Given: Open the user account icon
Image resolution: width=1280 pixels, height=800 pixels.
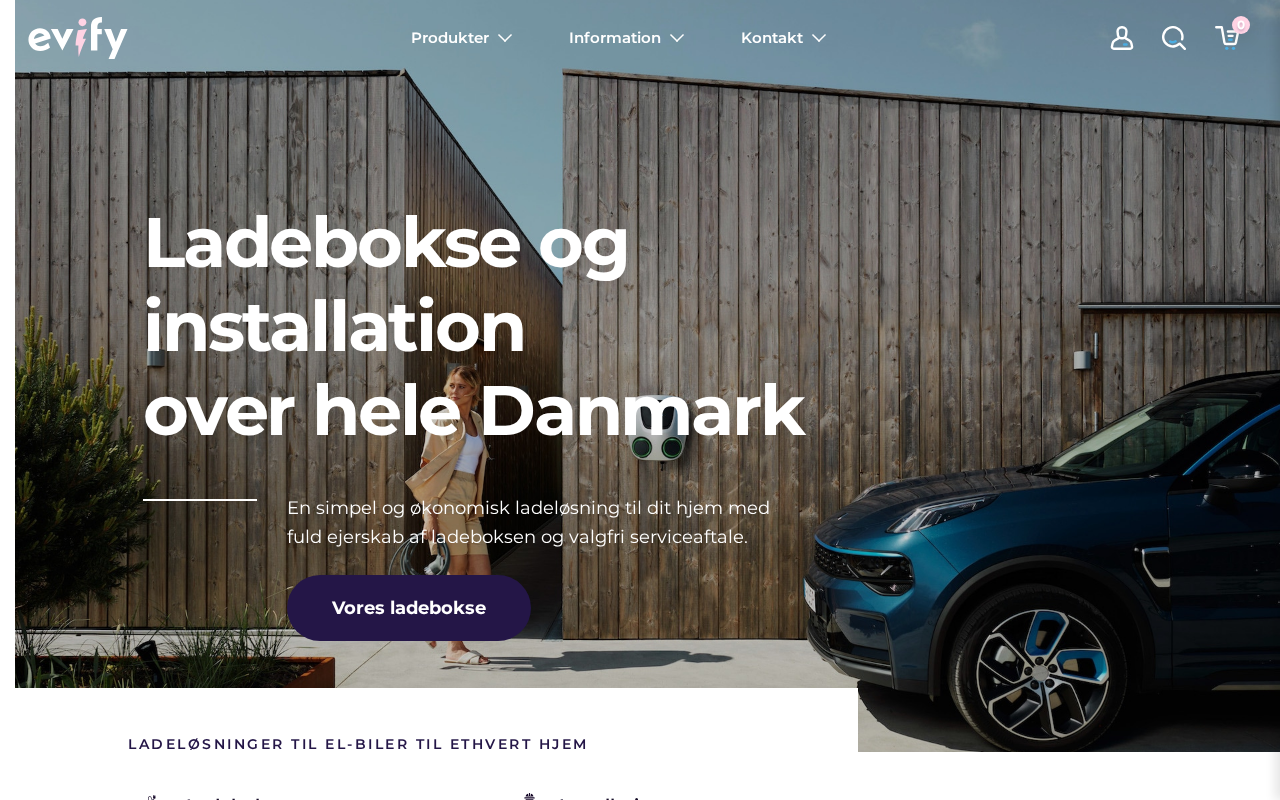Looking at the screenshot, I should coord(1122,38).
